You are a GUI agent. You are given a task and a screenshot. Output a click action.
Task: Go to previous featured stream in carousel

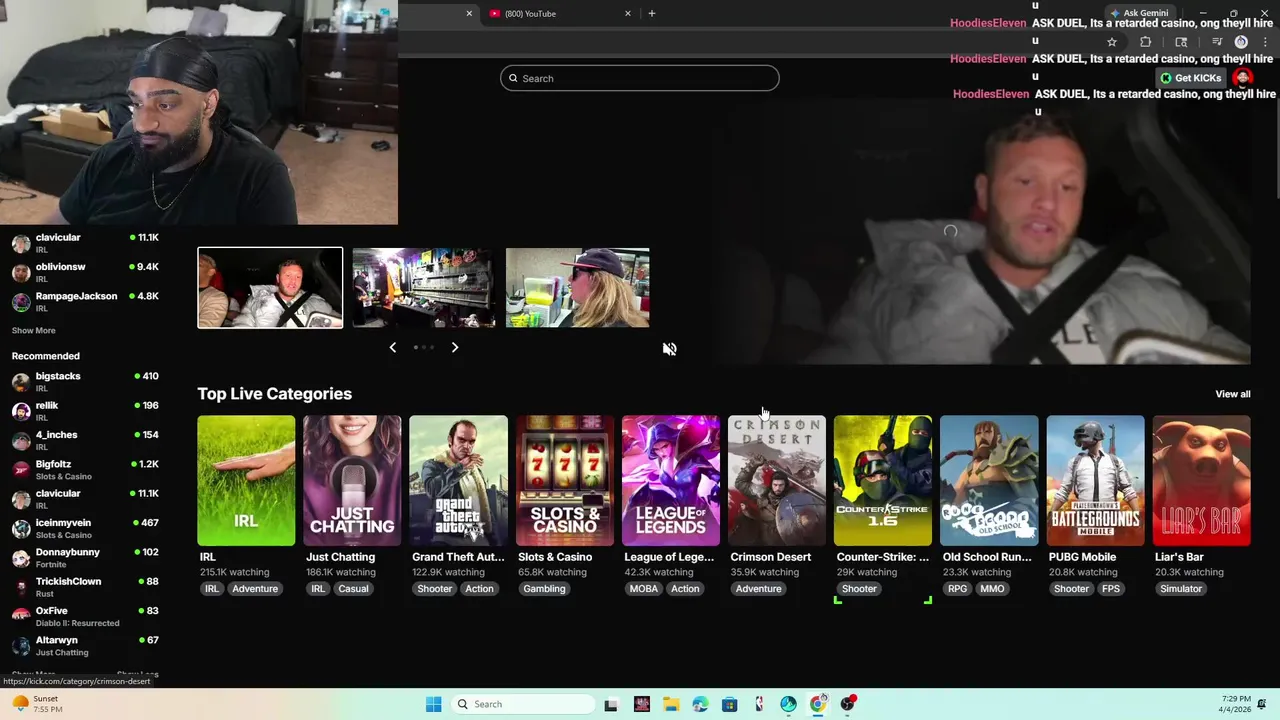392,347
